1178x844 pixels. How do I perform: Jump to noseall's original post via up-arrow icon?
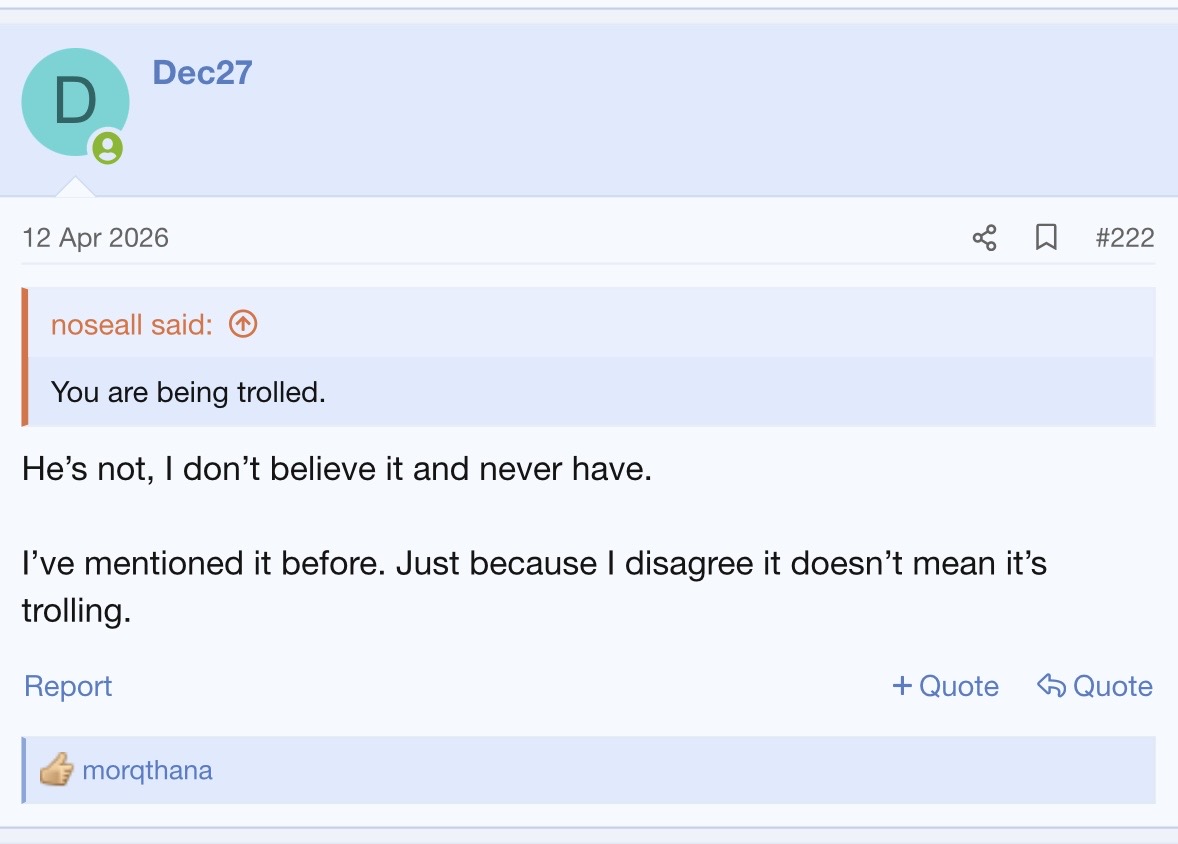coord(243,325)
